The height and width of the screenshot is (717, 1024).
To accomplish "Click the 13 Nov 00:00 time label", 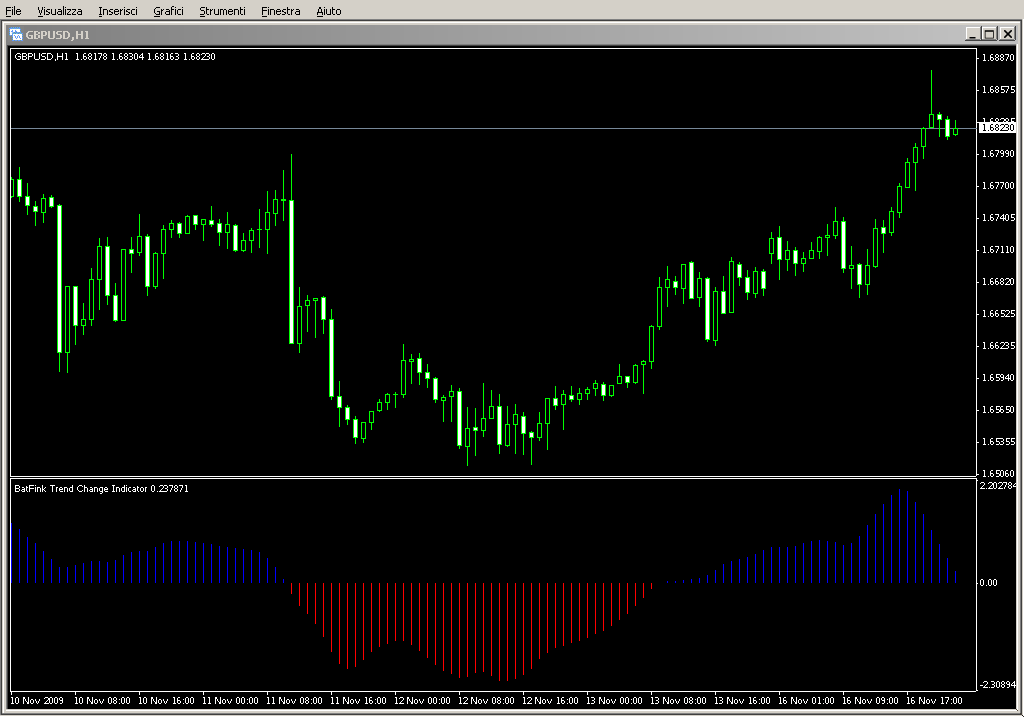I will [614, 701].
